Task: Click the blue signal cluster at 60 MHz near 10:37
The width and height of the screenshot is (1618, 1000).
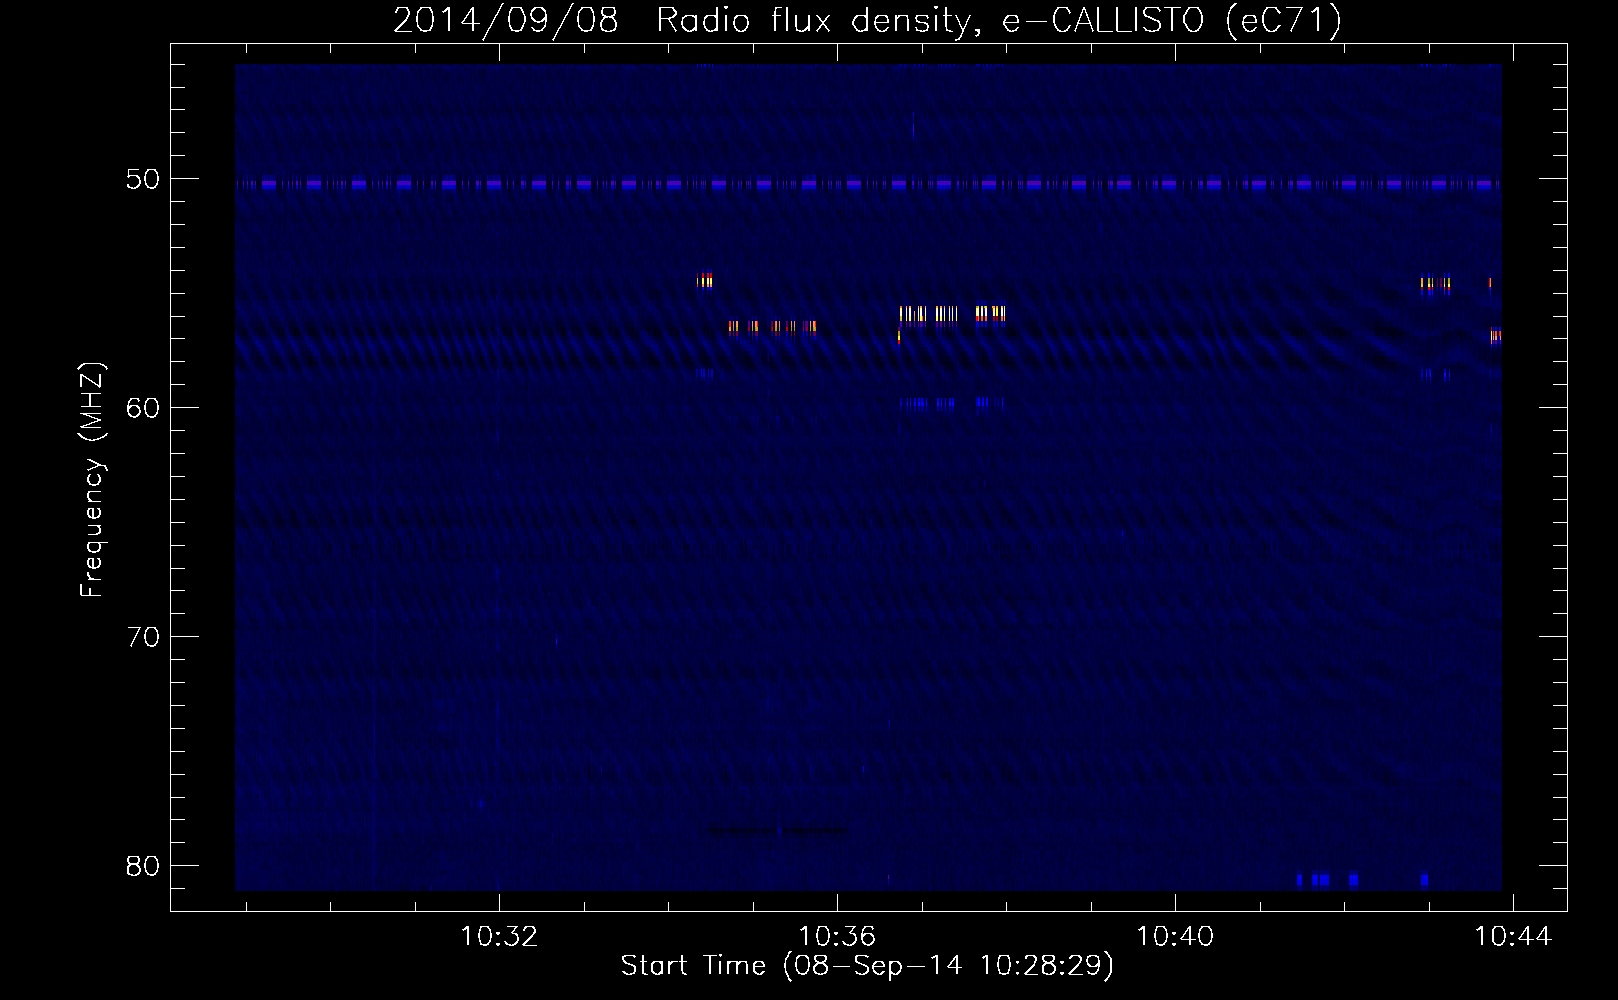Action: pyautogui.click(x=952, y=404)
